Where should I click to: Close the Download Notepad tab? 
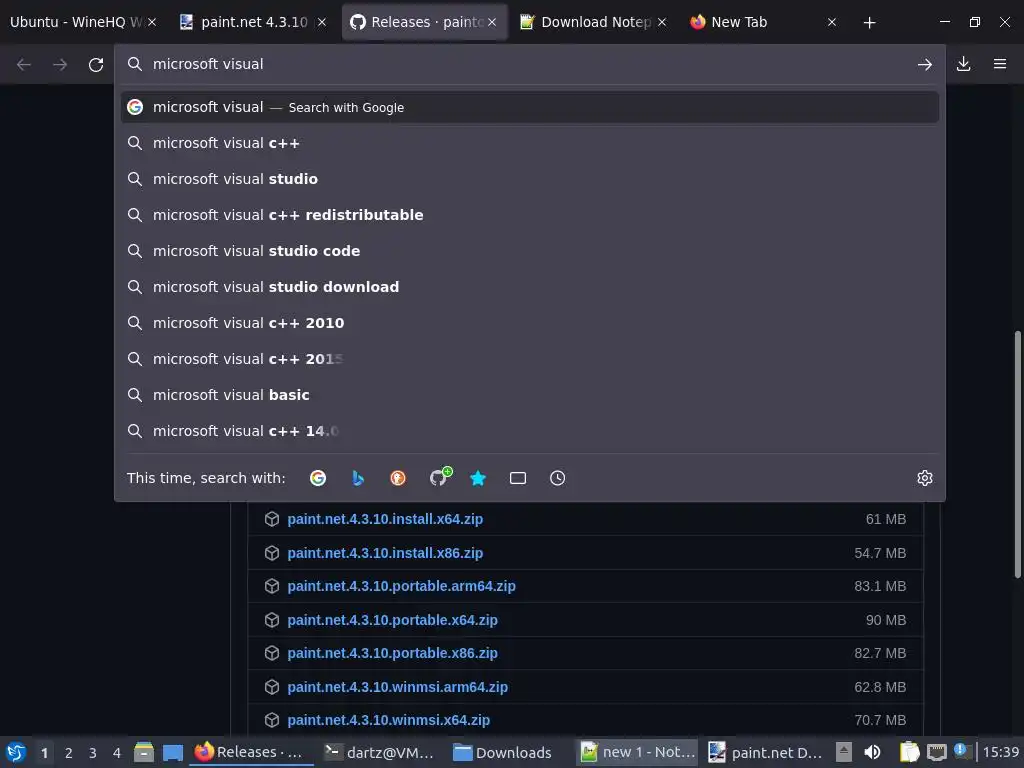662,22
